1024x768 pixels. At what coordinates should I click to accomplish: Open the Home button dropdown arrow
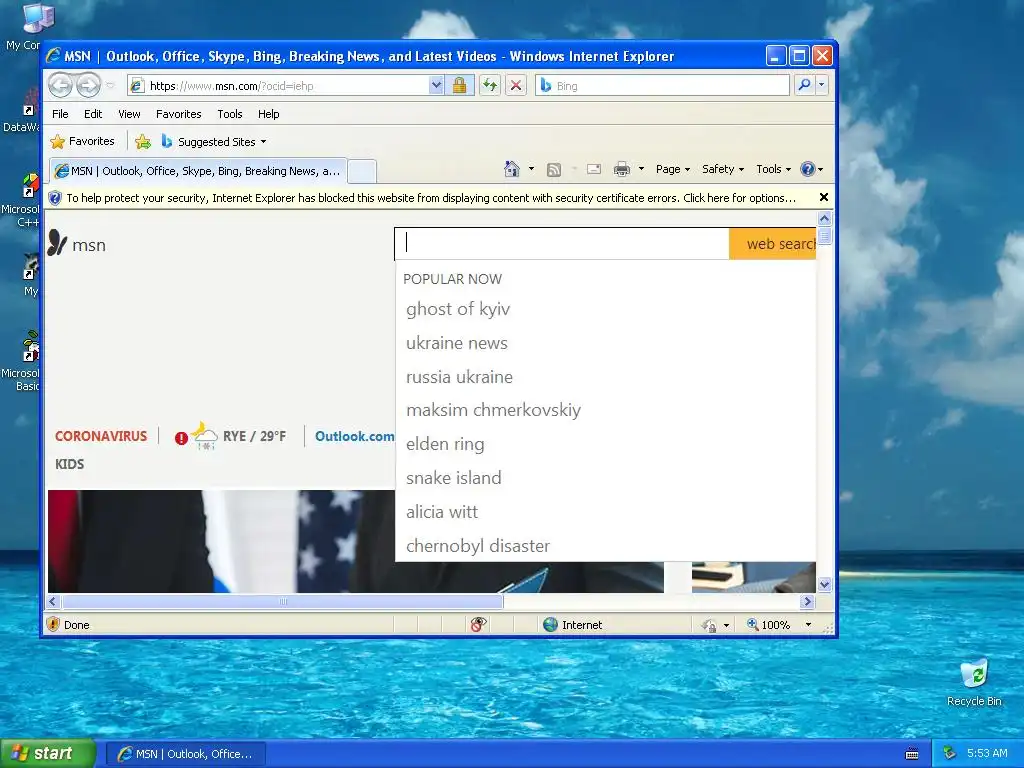coord(531,169)
